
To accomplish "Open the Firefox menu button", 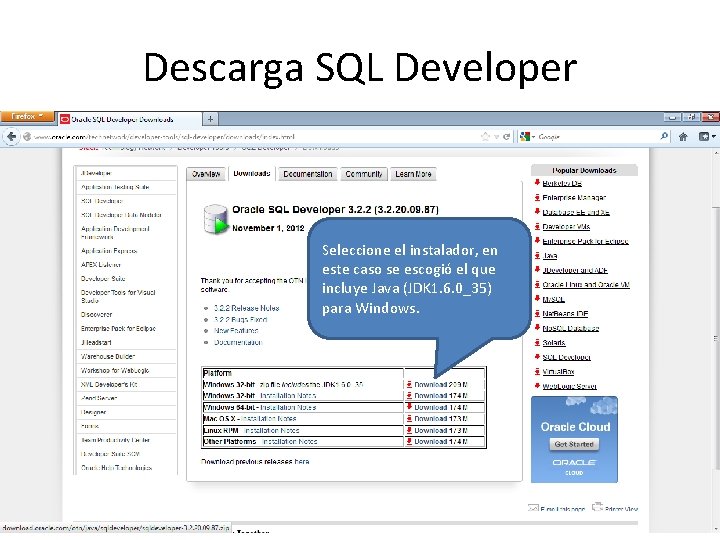I will point(27,117).
